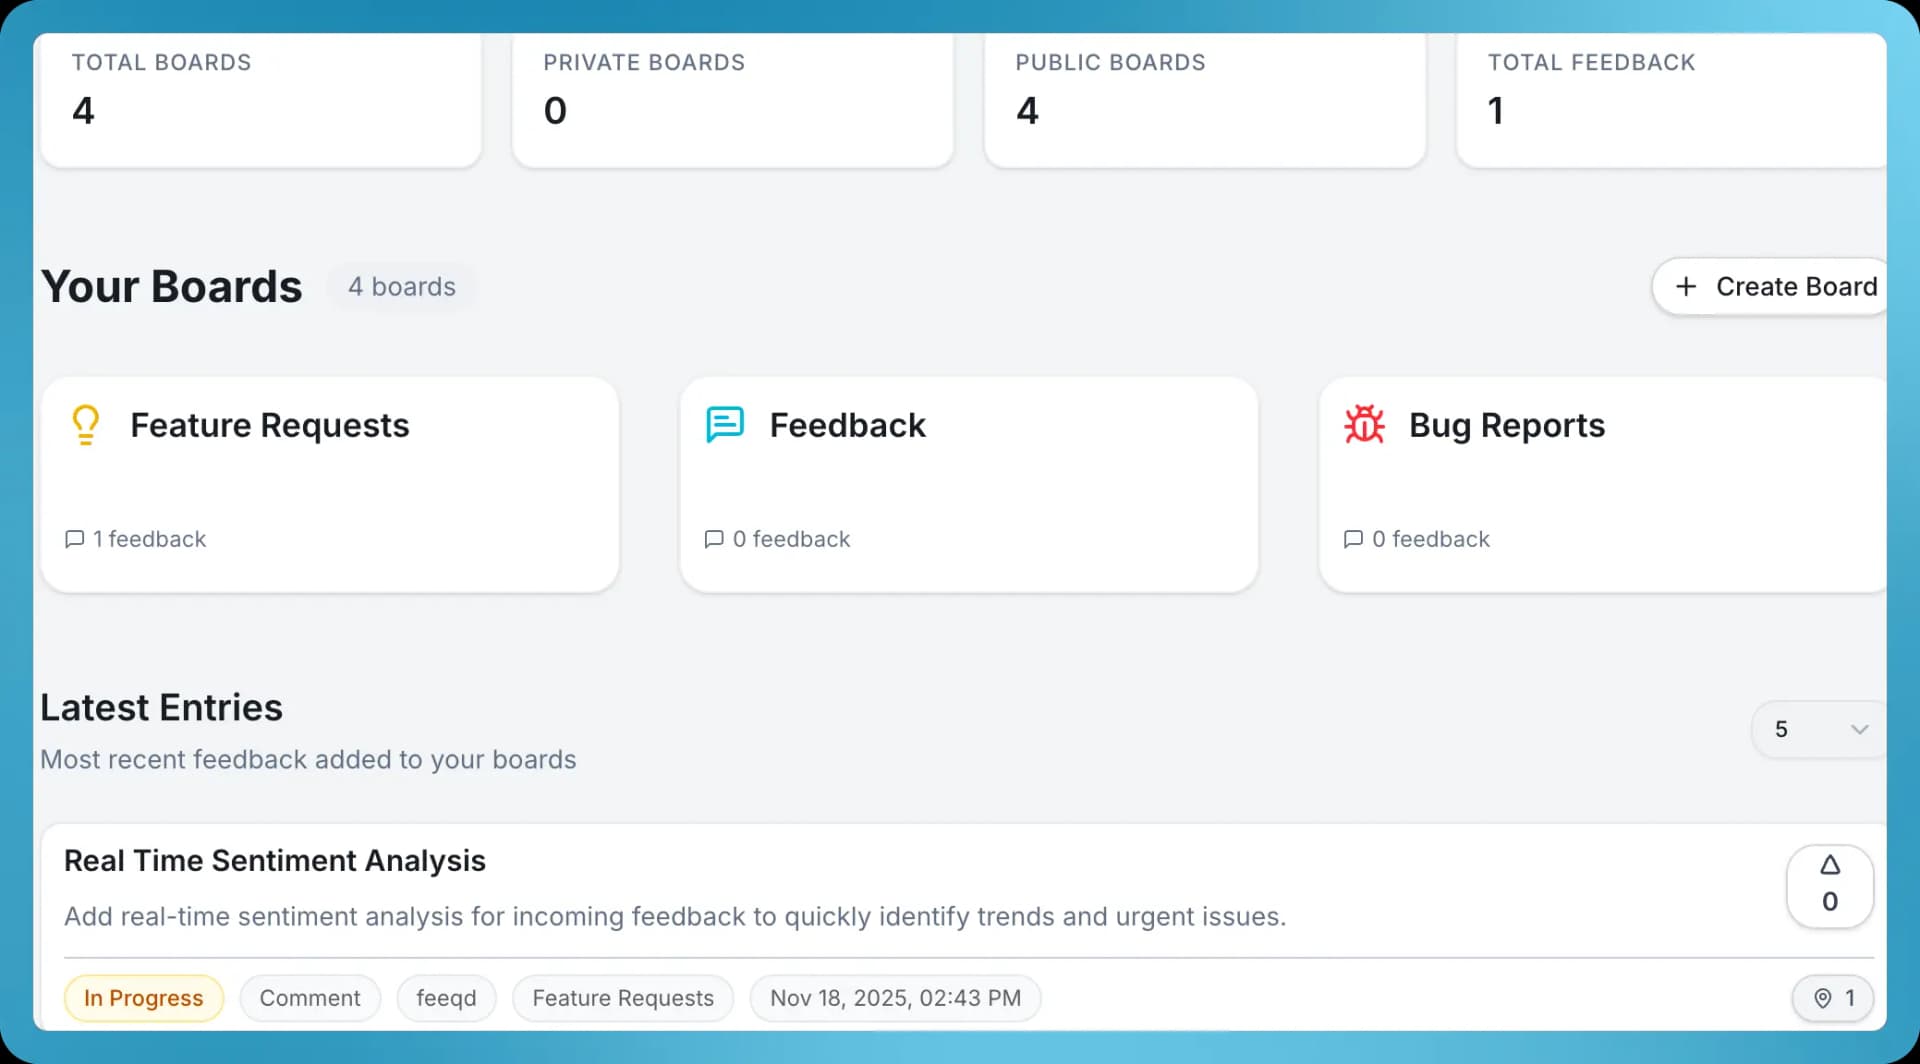Click the upvote triangle on Sentiment Analysis entry

(1830, 866)
